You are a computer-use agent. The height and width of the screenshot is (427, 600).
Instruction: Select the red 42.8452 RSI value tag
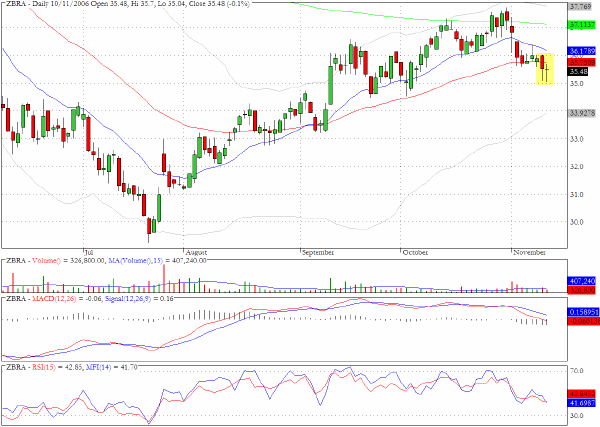pos(582,394)
